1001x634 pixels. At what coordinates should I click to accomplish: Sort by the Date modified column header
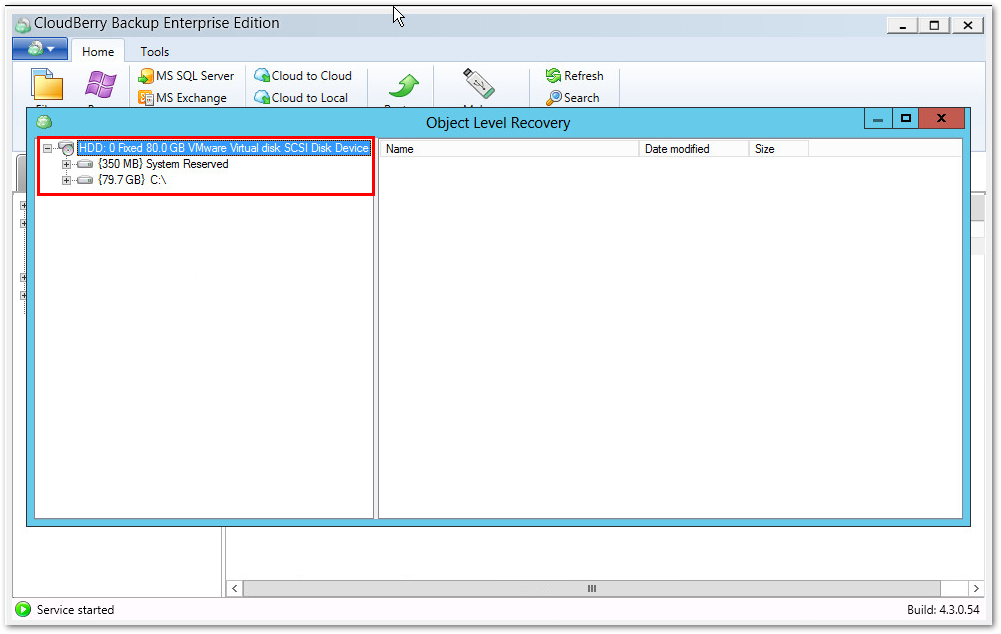[x=694, y=149]
